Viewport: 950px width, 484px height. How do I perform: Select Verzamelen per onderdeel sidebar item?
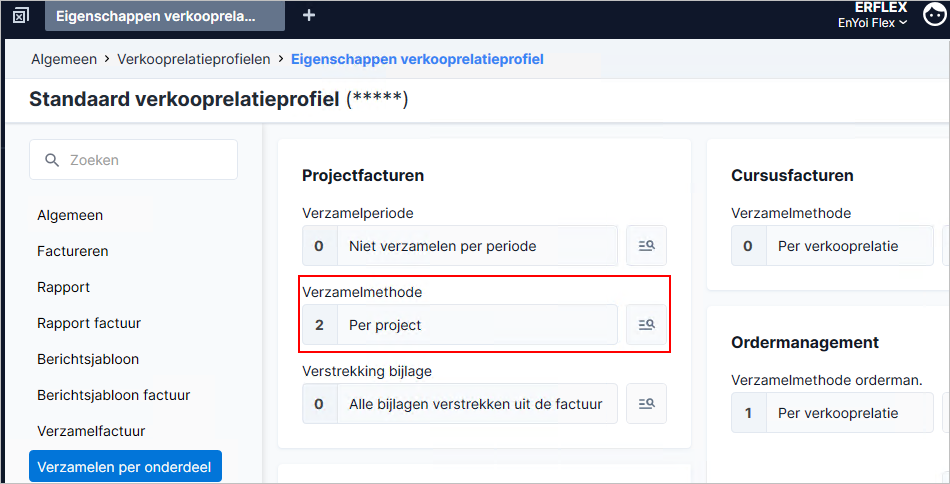(x=125, y=467)
